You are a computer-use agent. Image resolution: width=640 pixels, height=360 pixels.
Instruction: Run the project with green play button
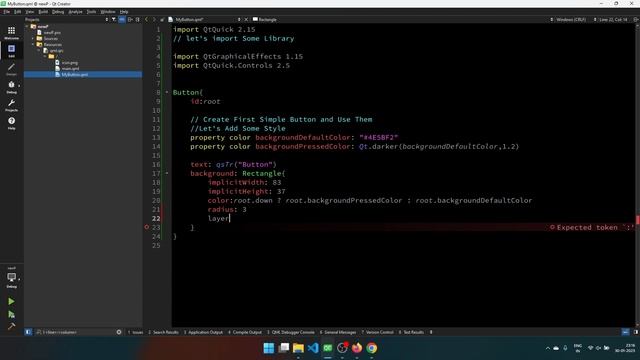click(x=11, y=301)
